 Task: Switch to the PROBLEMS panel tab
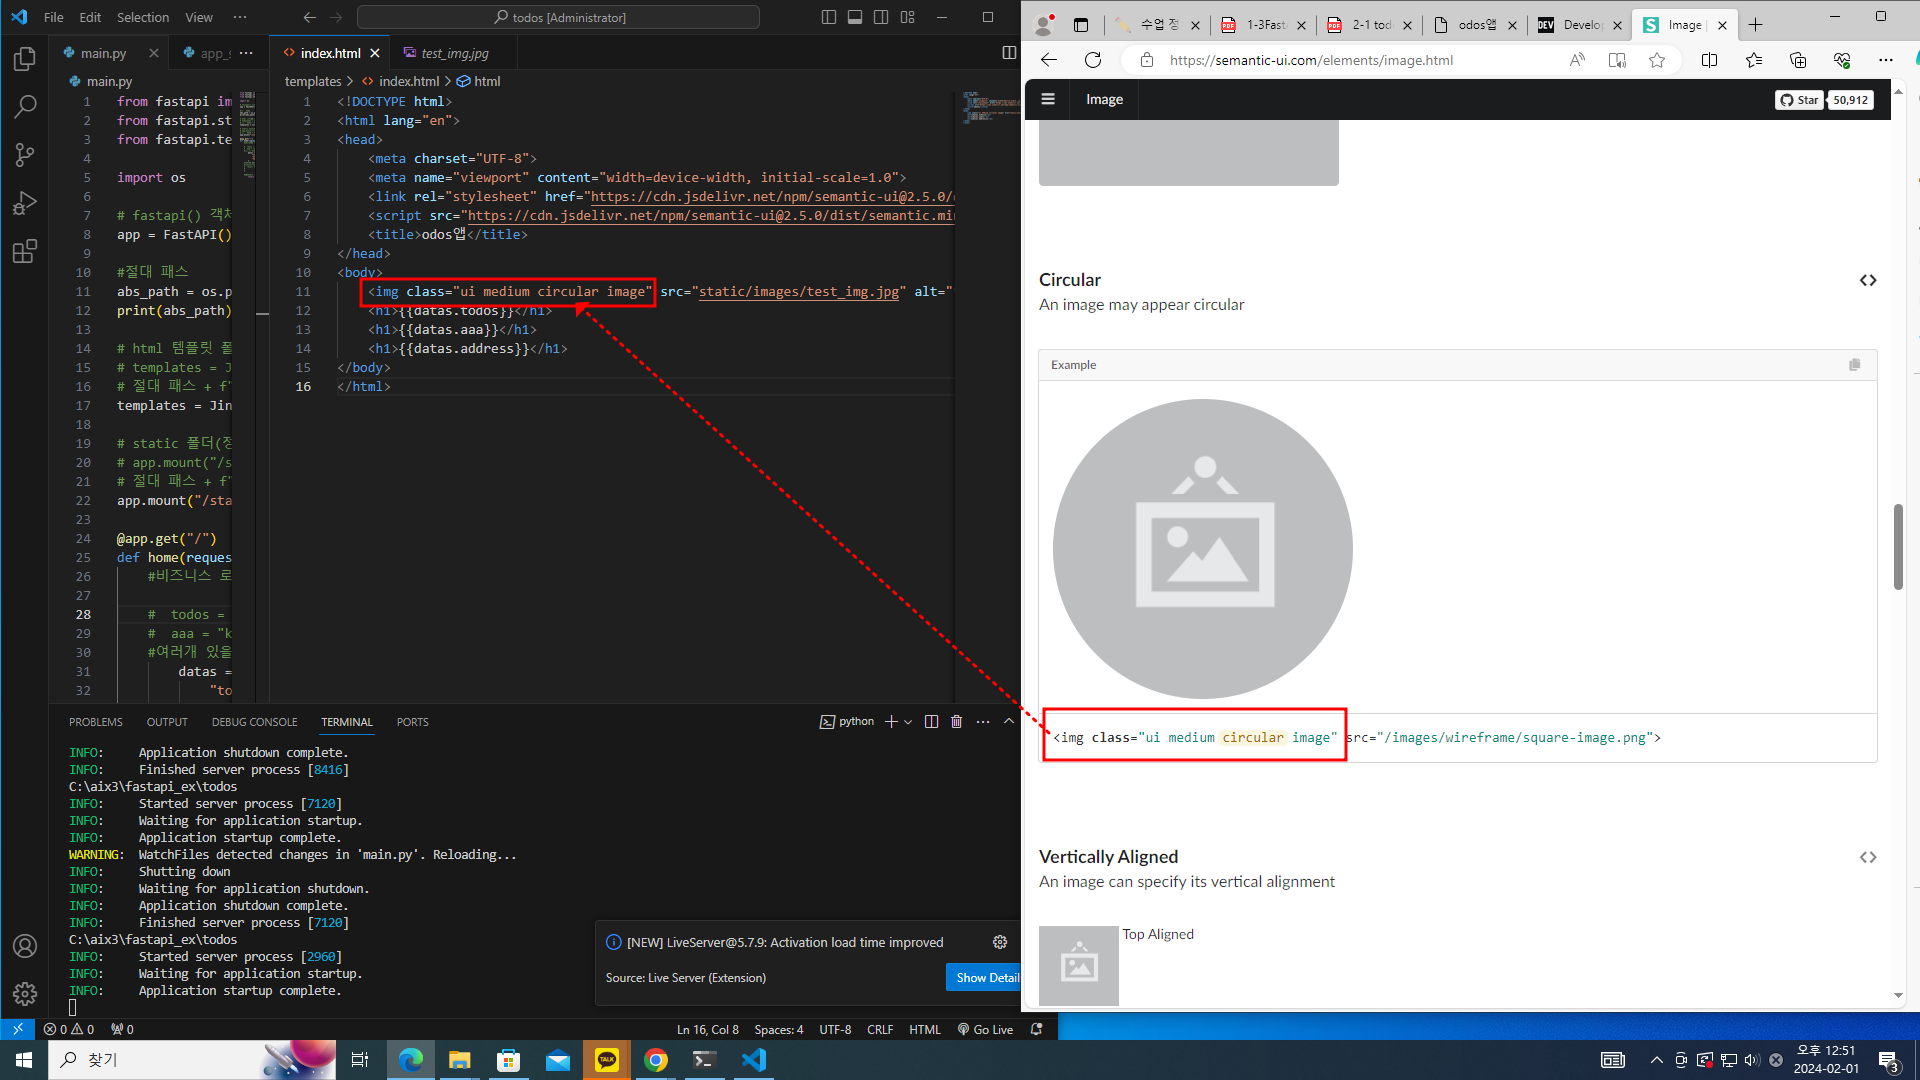click(96, 722)
